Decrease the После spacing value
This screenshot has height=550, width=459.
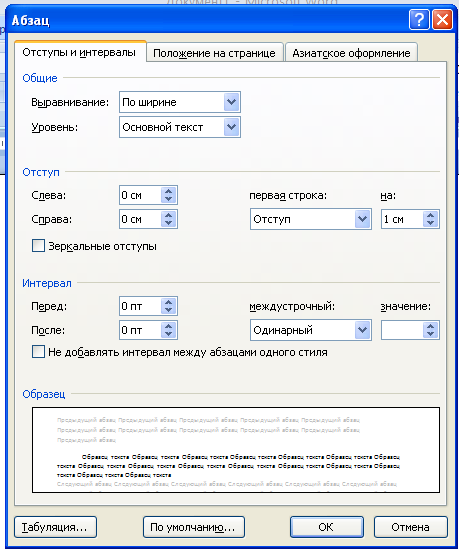click(x=168, y=334)
